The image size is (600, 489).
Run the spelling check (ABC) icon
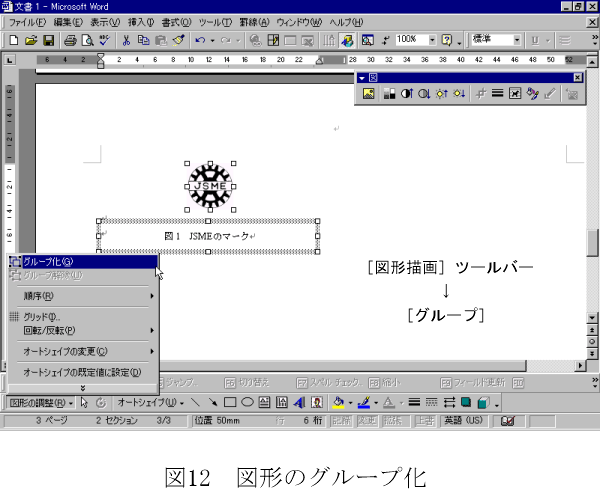[104, 40]
